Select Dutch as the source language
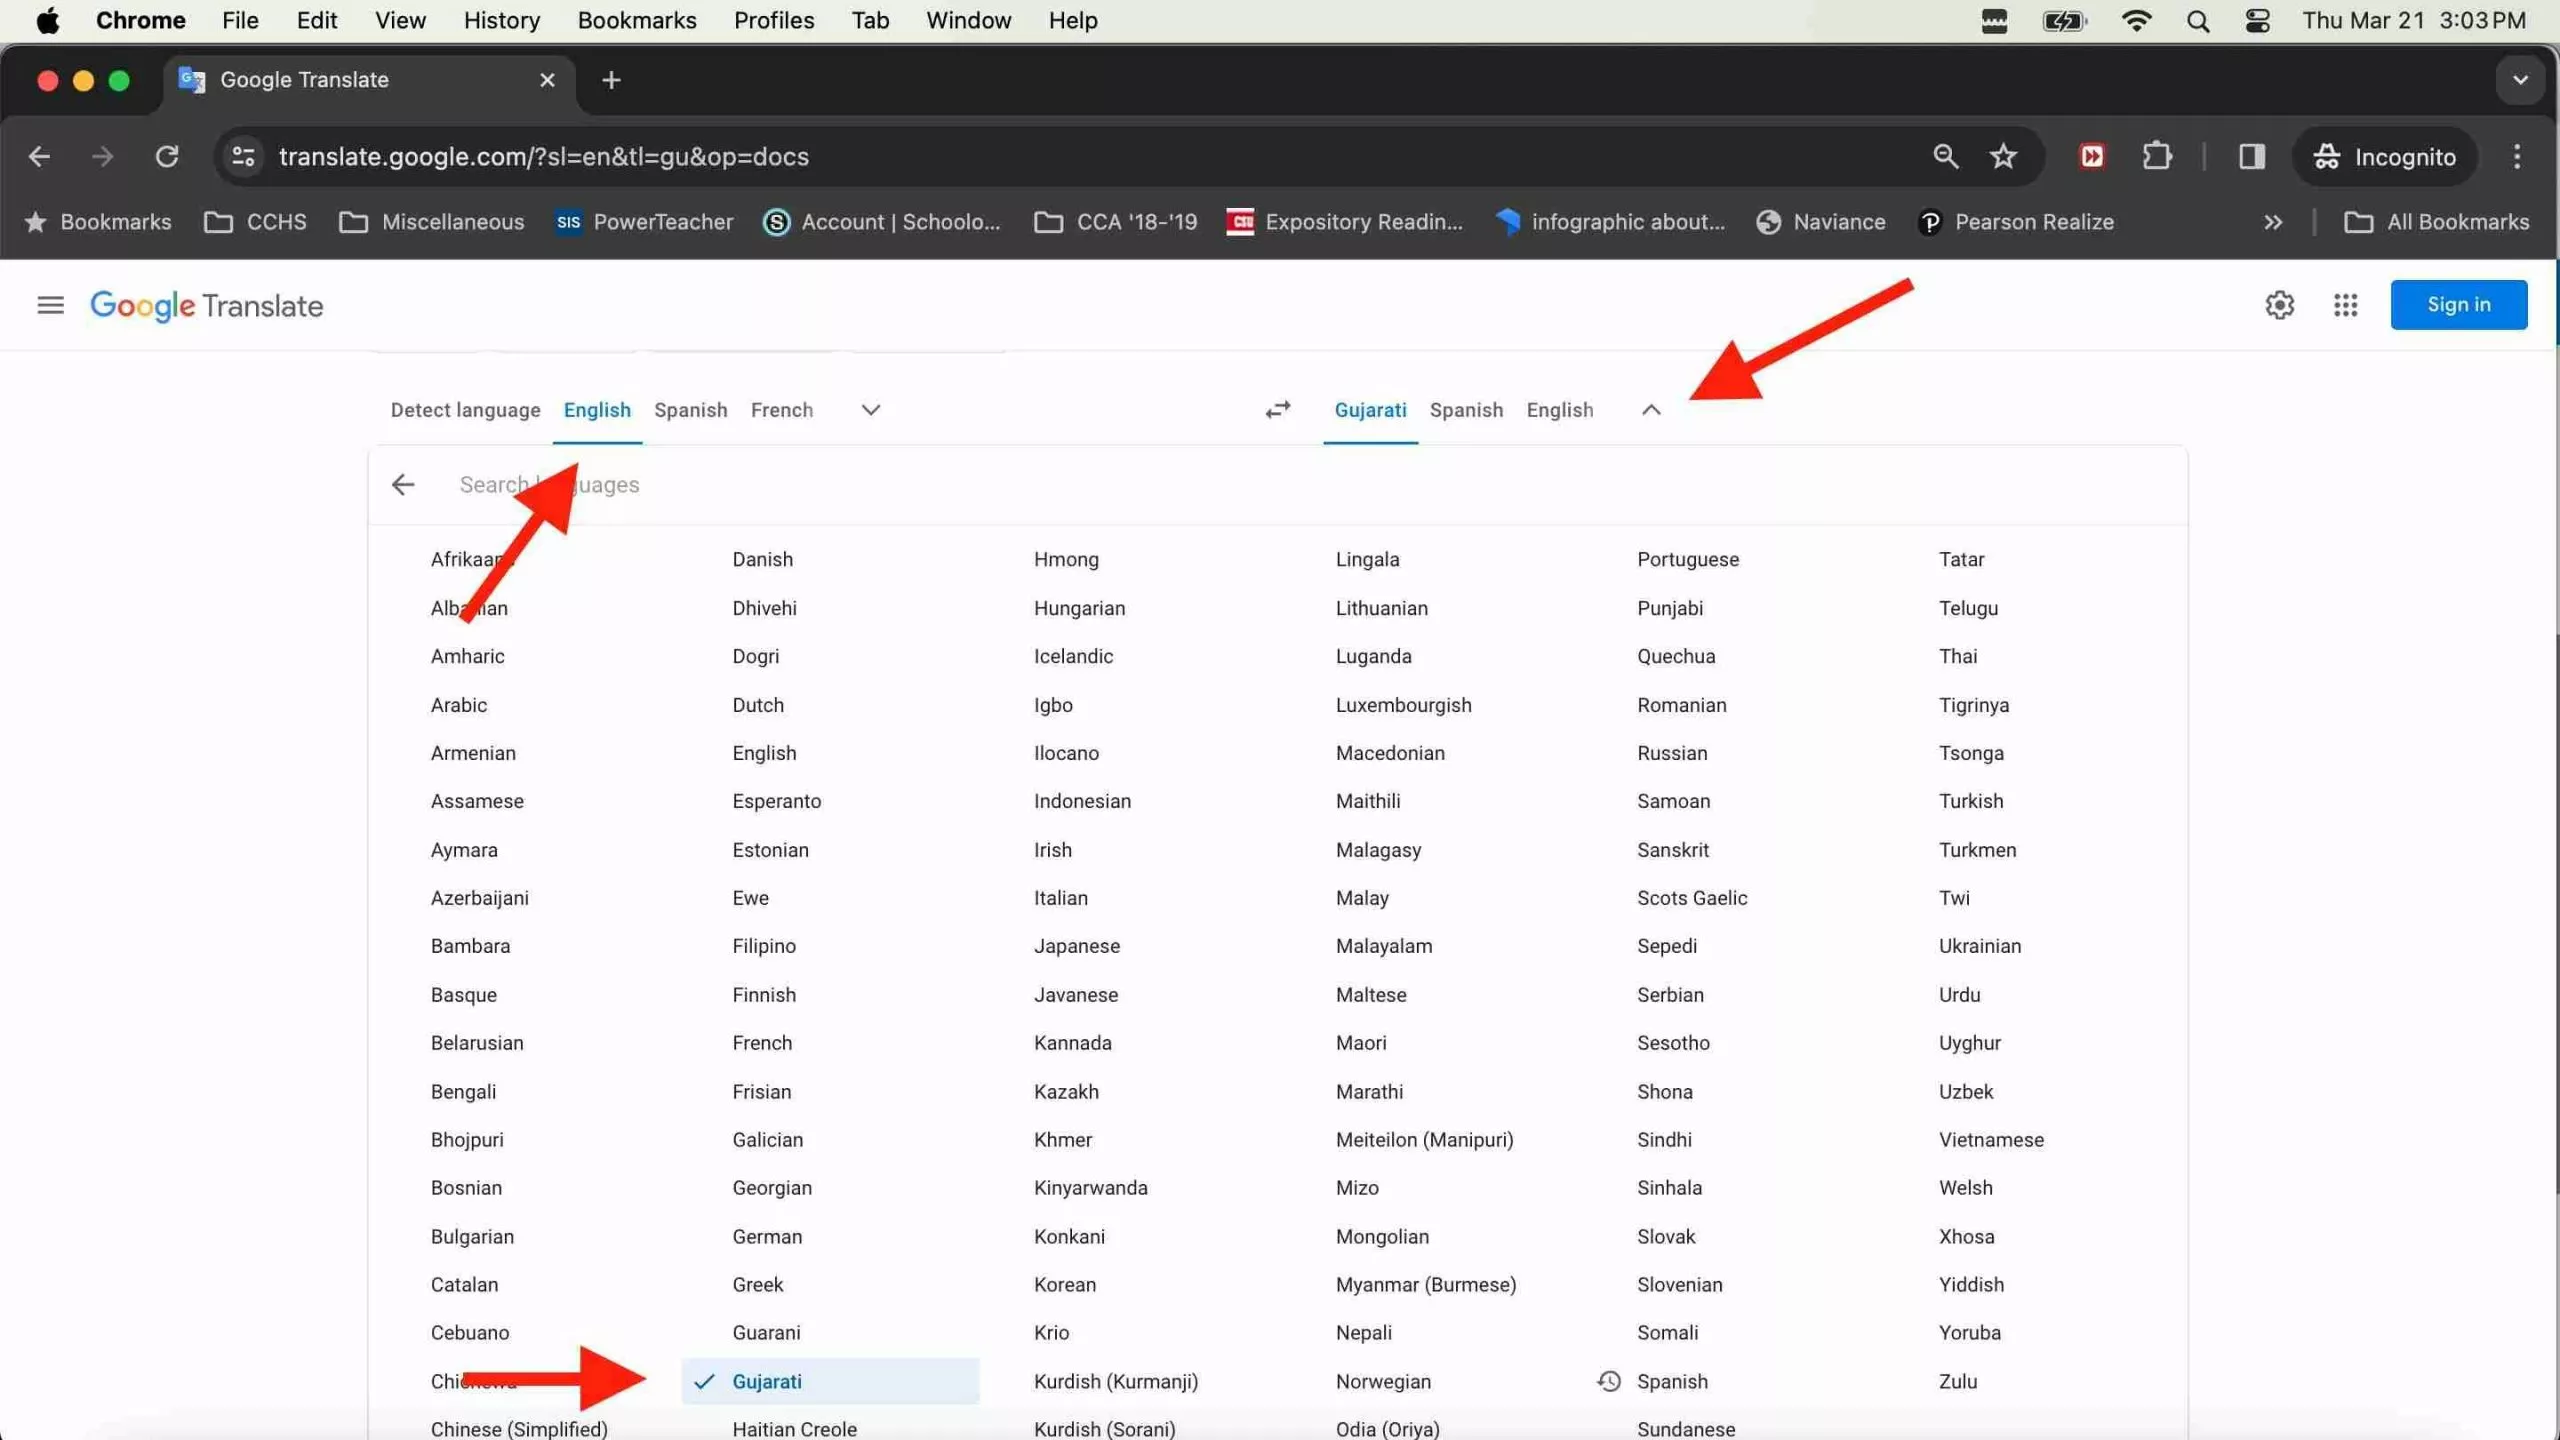The height and width of the screenshot is (1440, 2560). coord(757,705)
